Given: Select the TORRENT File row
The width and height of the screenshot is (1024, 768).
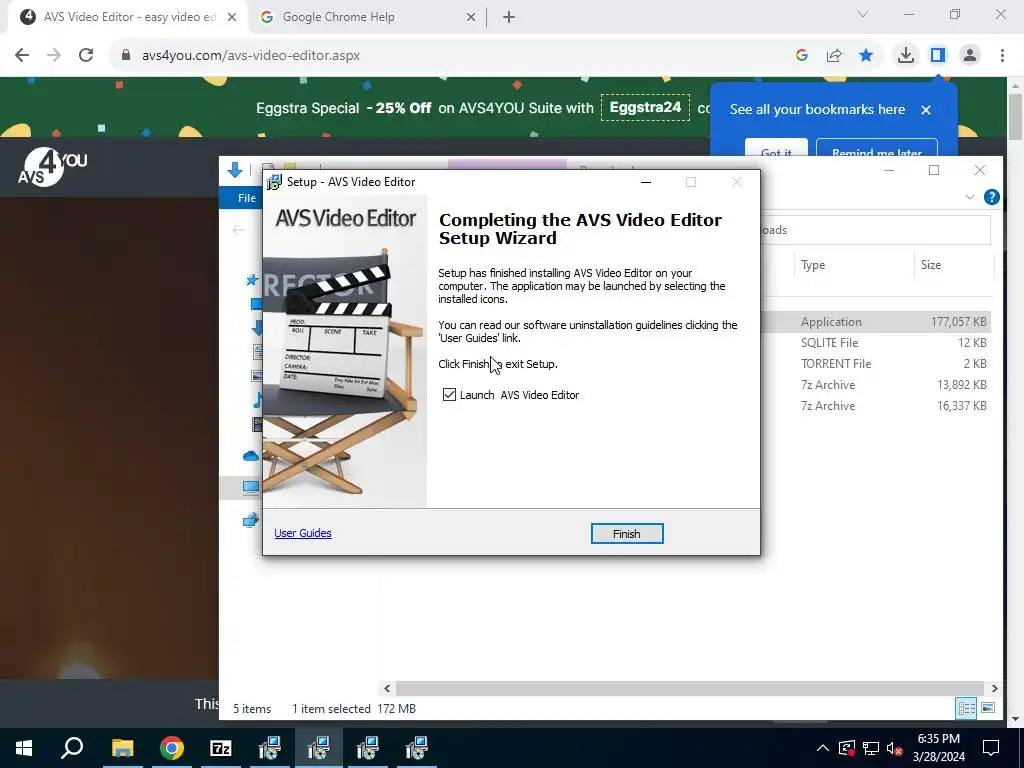Looking at the screenshot, I should pos(876,364).
